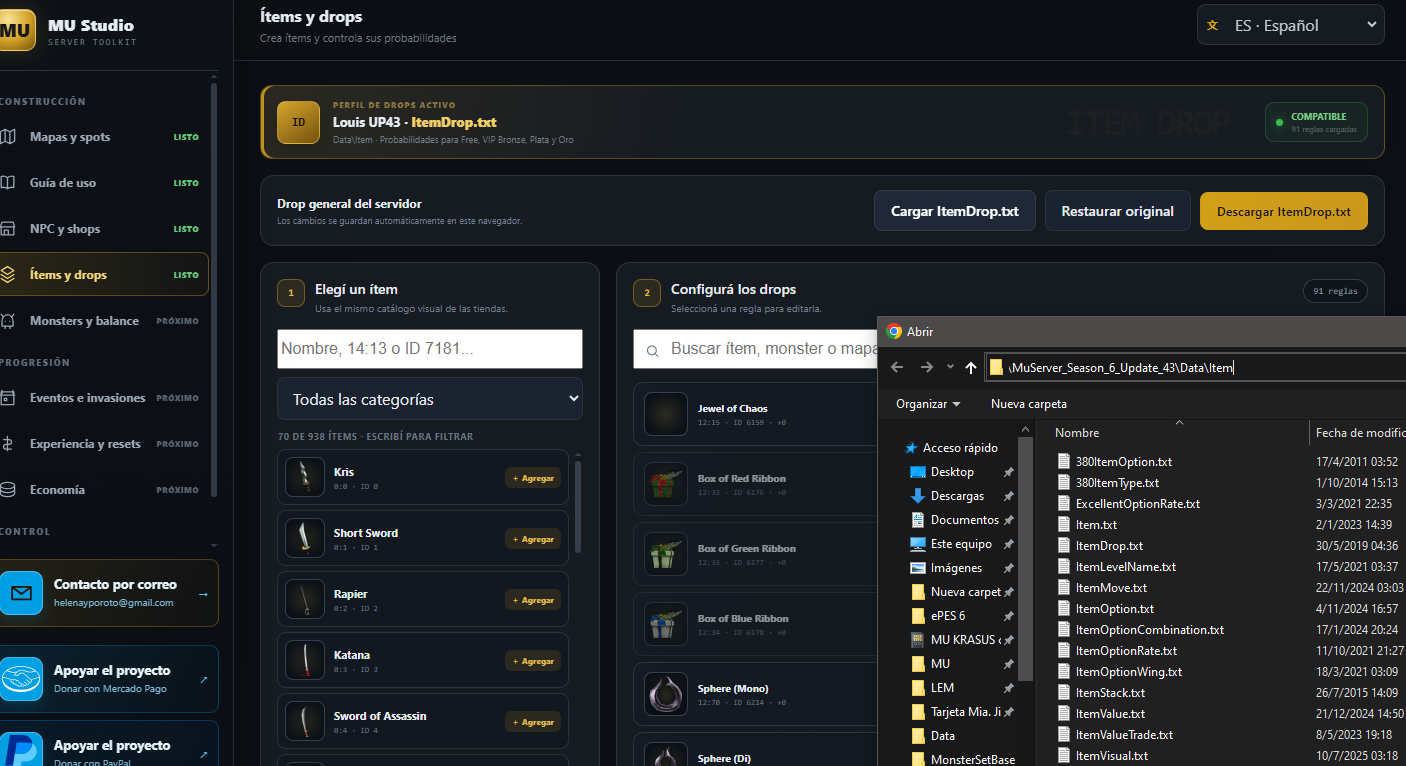The height and width of the screenshot is (766, 1406).
Task: Select Desktop in quick access list
Action: (952, 472)
